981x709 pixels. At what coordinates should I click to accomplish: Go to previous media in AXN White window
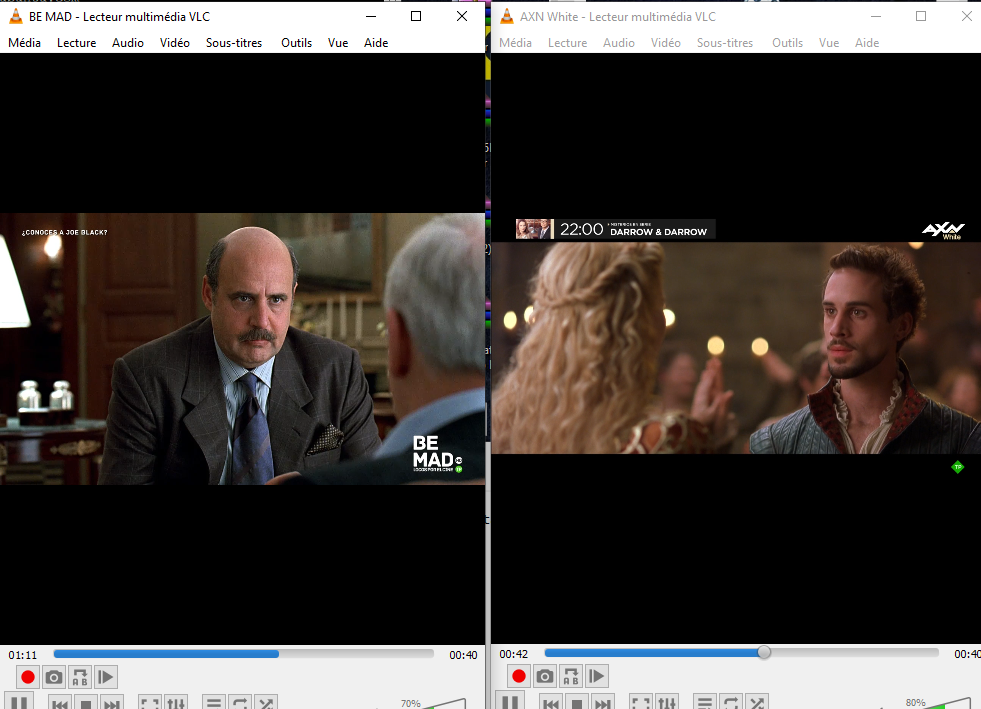[x=551, y=703]
